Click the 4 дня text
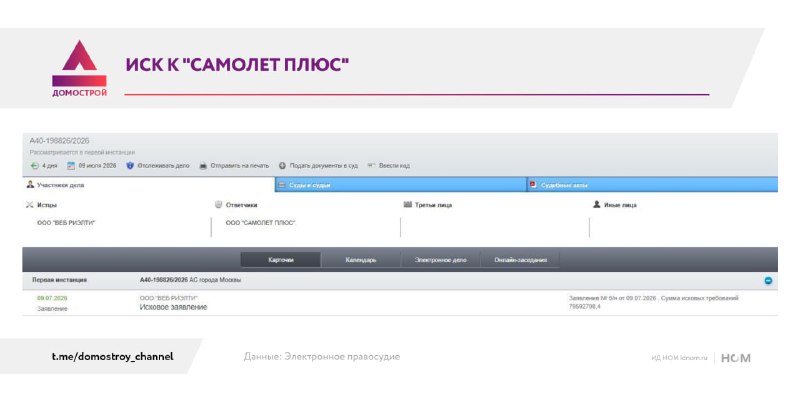The image size is (800, 397). (x=49, y=166)
